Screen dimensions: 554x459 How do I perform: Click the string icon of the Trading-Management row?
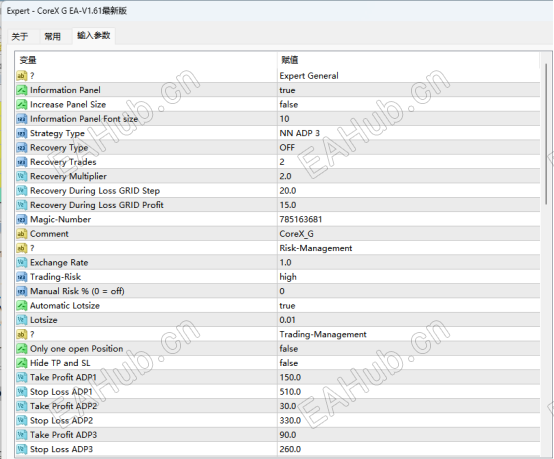tap(22, 335)
